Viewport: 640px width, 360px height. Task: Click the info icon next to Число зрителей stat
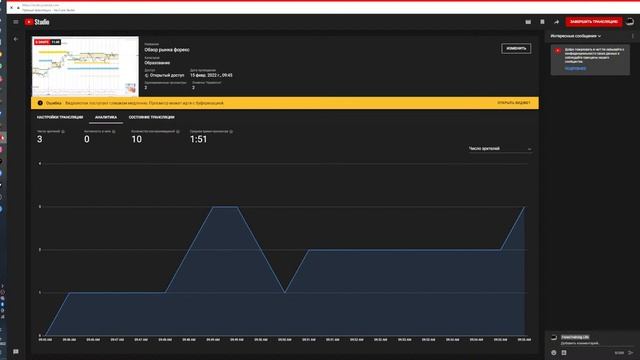63,131
